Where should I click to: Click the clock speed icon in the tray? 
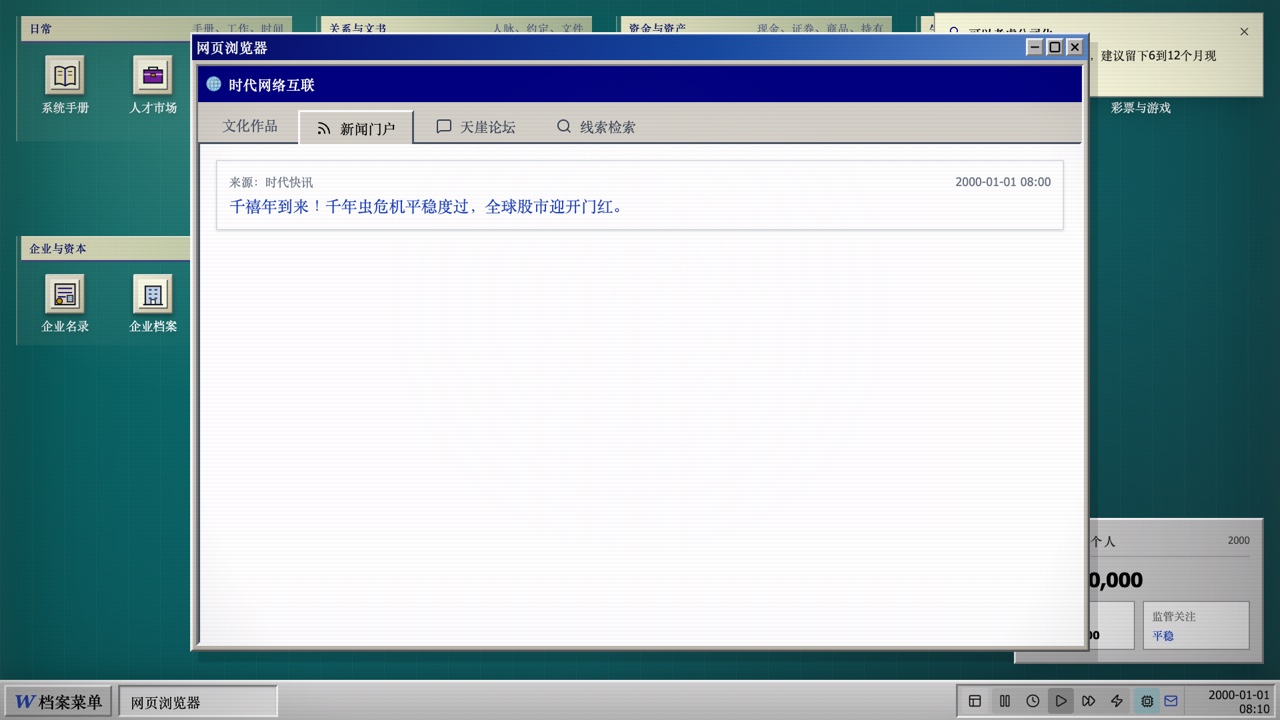pyautogui.click(x=1033, y=701)
